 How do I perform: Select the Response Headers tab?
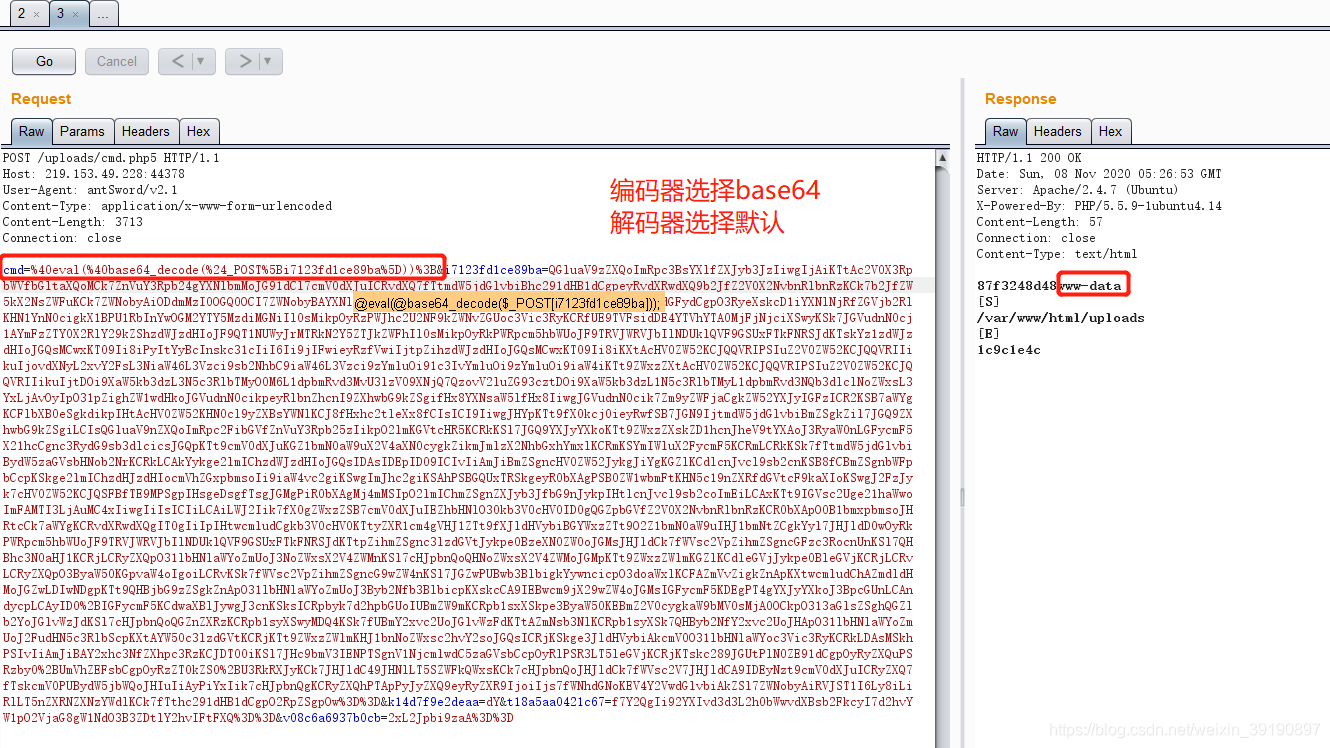(1058, 131)
